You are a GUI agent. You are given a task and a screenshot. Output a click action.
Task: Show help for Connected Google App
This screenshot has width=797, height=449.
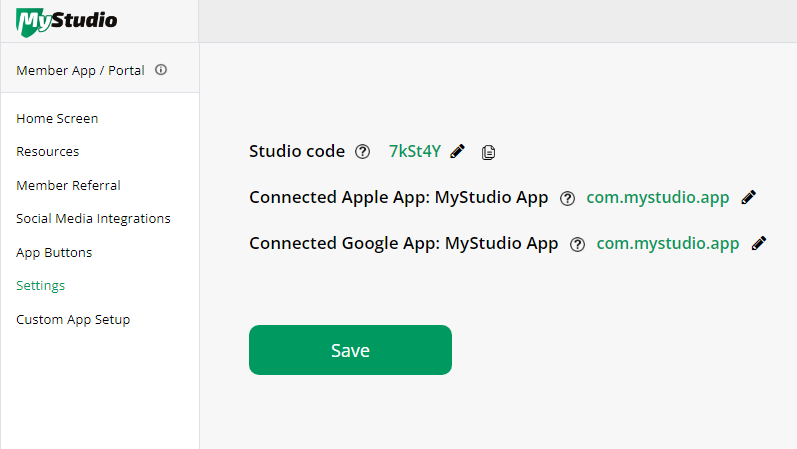point(577,245)
